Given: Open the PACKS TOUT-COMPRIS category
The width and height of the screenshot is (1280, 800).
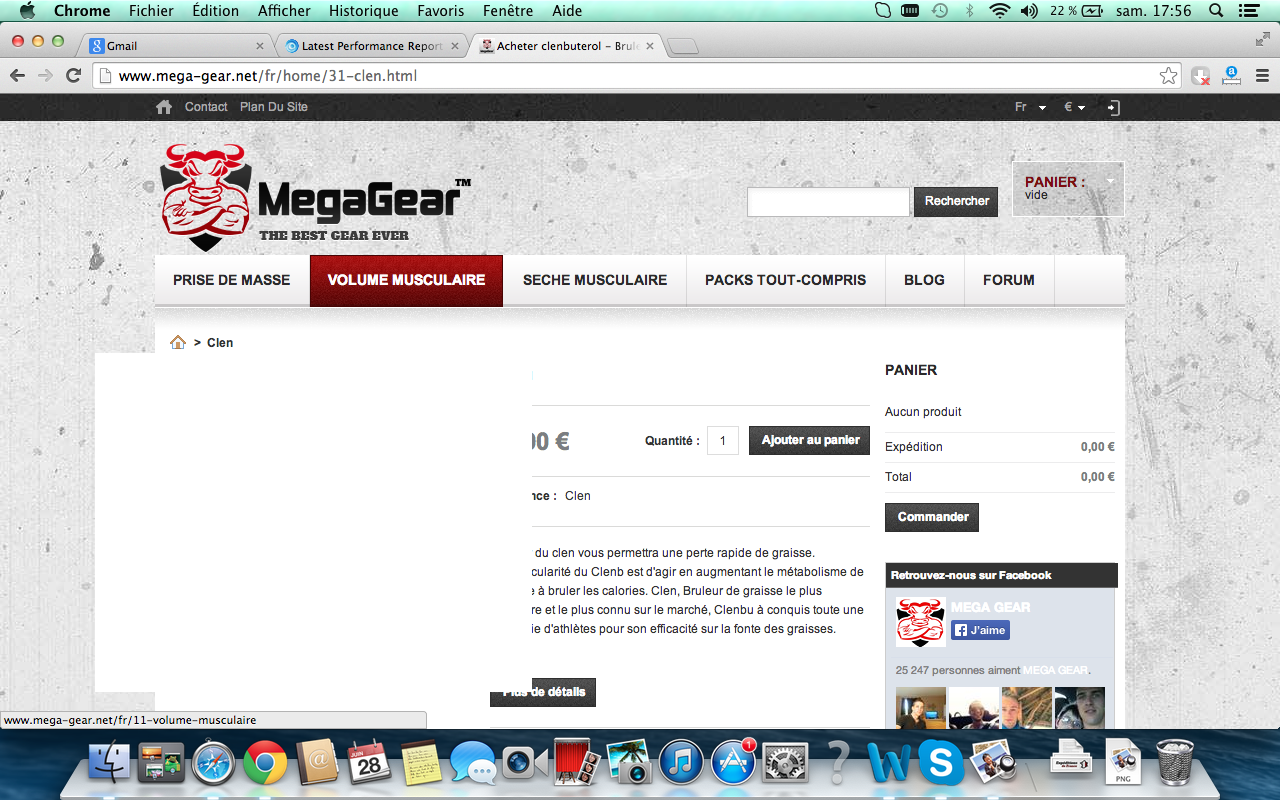Looking at the screenshot, I should pyautogui.click(x=786, y=280).
